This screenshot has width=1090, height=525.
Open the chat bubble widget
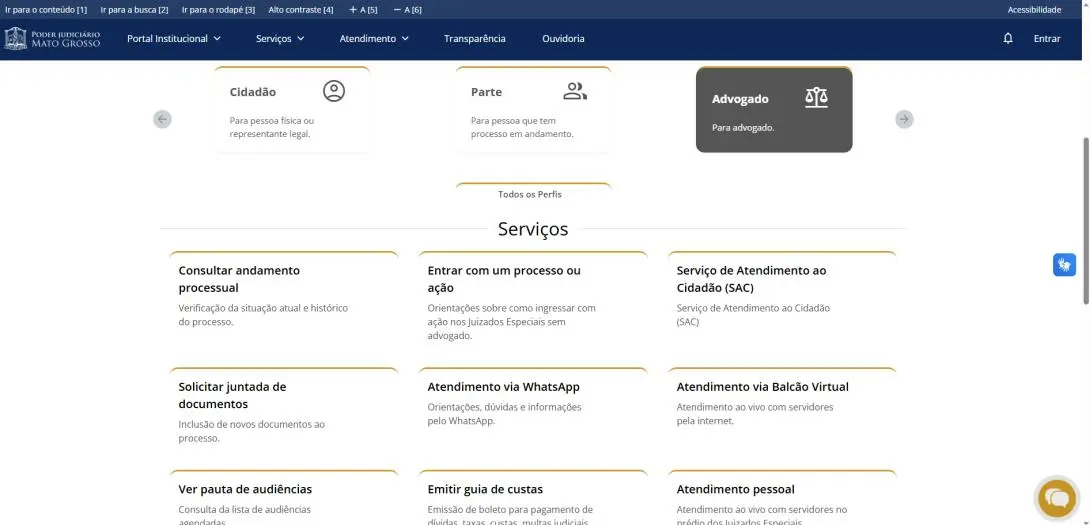(1057, 498)
